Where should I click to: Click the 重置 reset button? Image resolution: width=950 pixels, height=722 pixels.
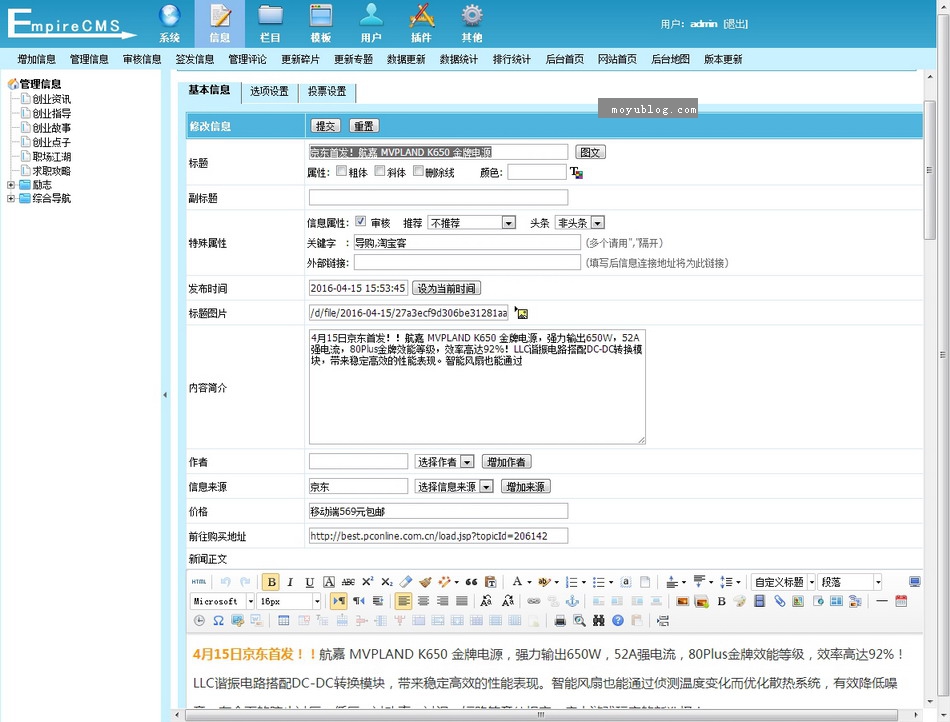(x=364, y=126)
